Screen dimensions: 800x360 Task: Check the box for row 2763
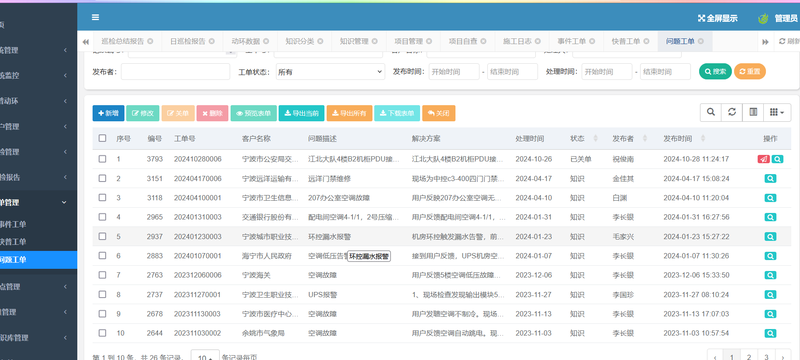[x=103, y=275]
